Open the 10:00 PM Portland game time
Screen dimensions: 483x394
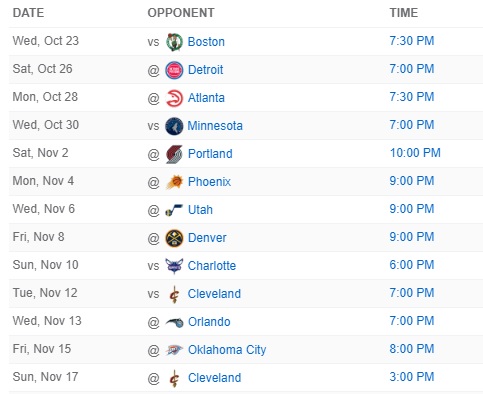pyautogui.click(x=415, y=153)
